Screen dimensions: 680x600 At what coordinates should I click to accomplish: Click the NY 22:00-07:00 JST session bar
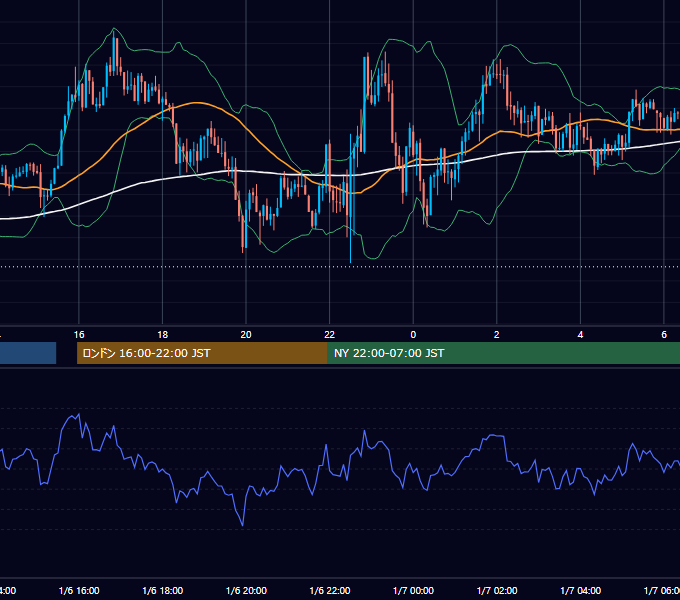click(x=503, y=353)
